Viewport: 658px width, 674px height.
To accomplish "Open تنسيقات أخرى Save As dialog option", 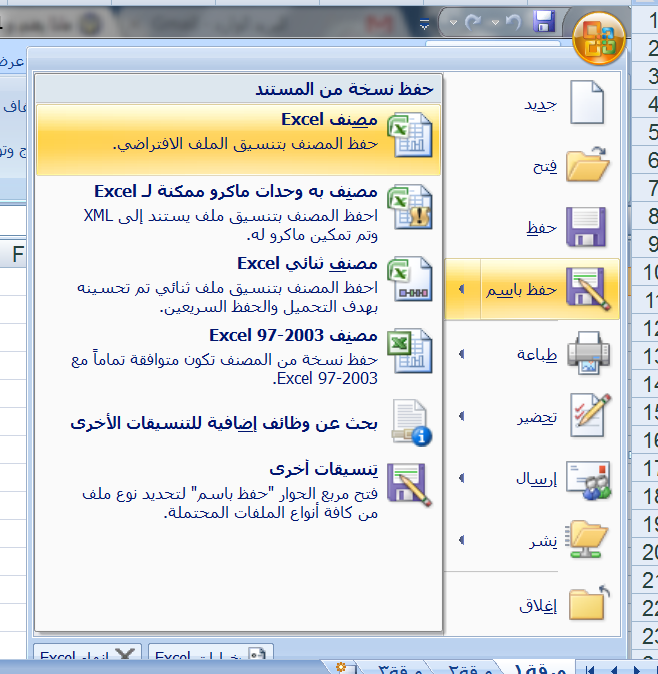I will [239, 491].
